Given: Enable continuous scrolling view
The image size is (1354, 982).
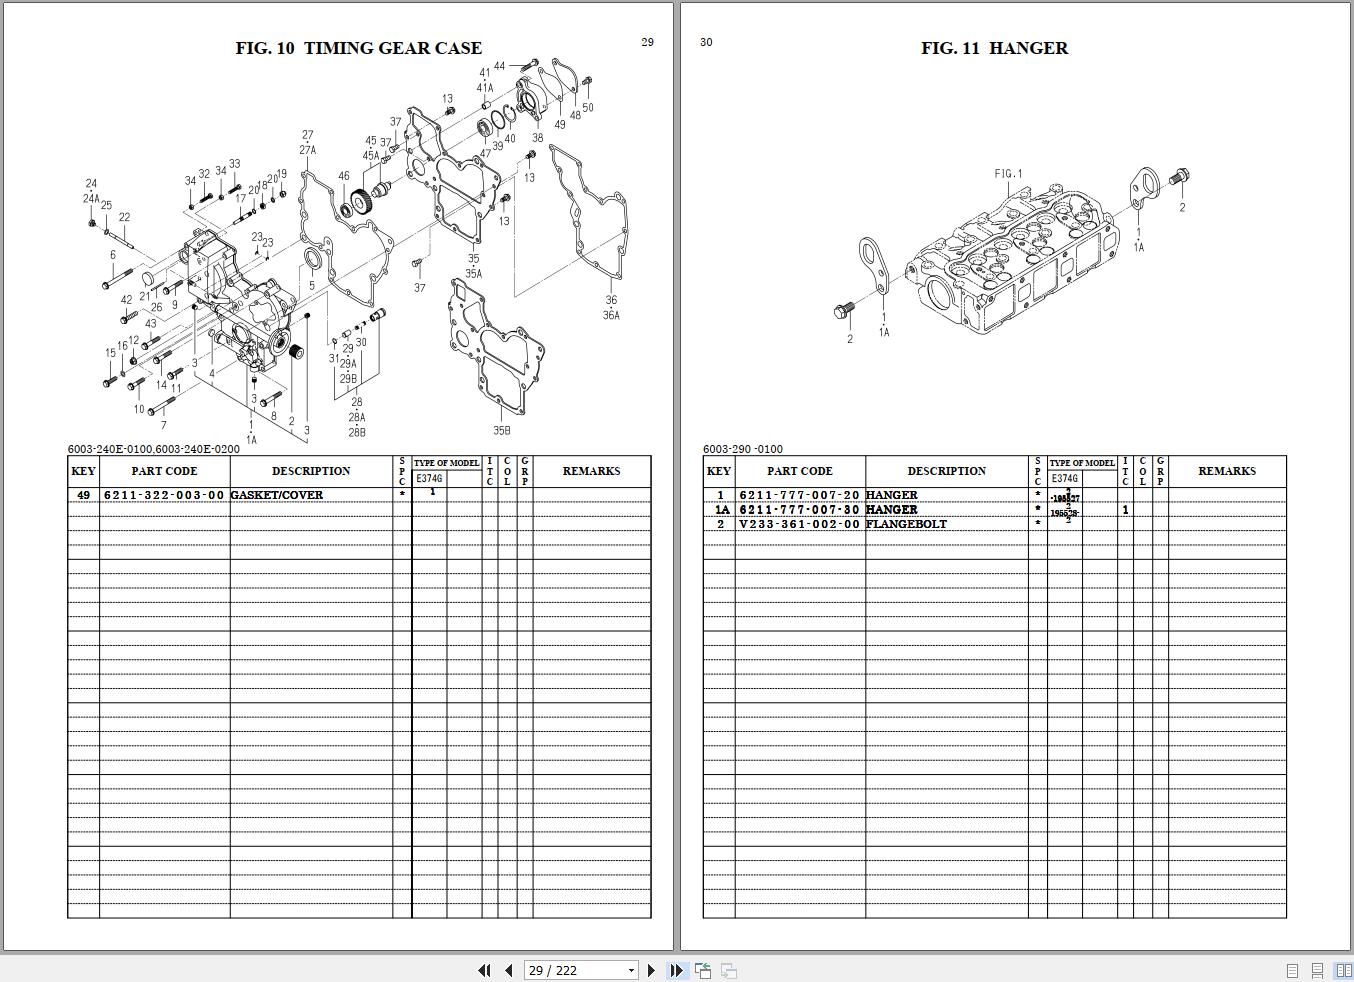Looking at the screenshot, I should coord(1318,971).
